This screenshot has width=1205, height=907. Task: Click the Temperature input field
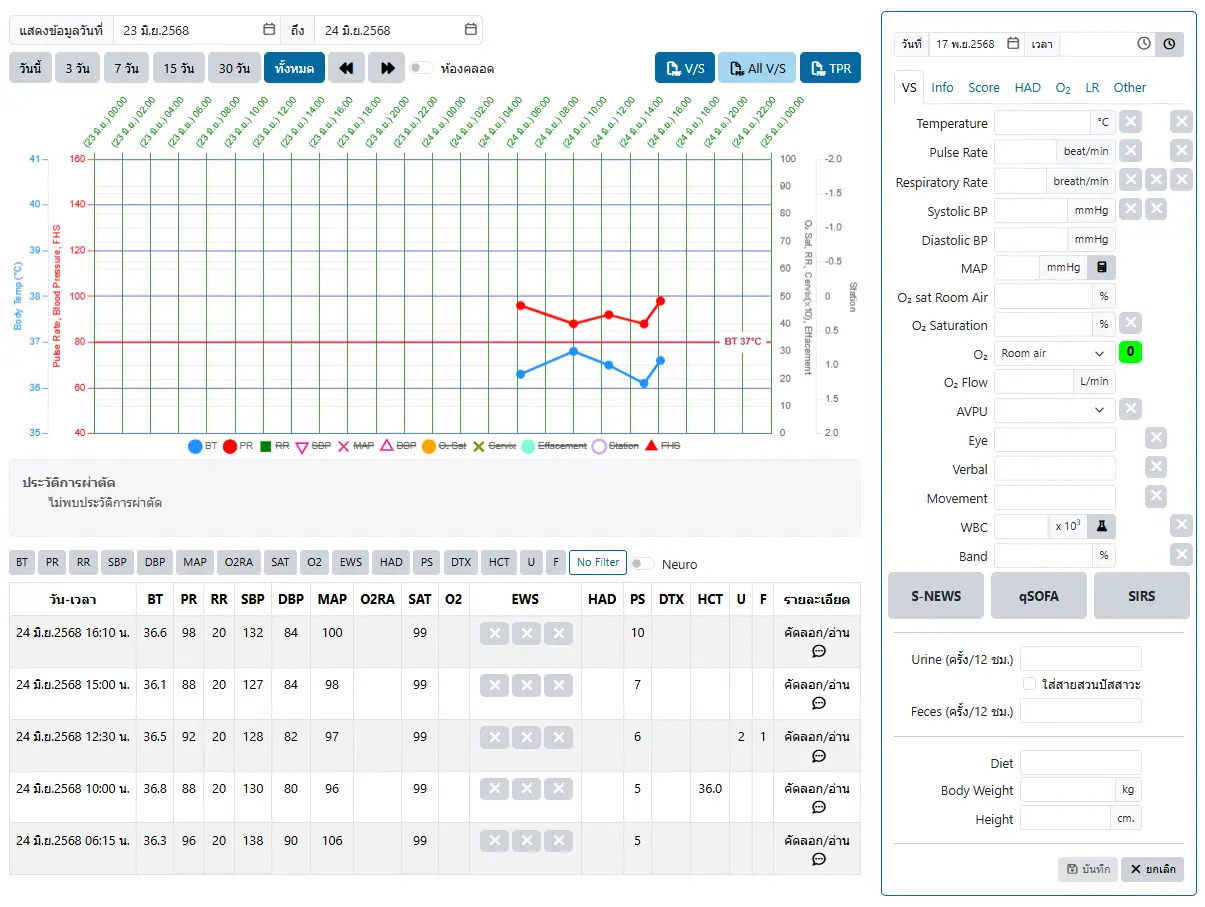tap(1041, 123)
